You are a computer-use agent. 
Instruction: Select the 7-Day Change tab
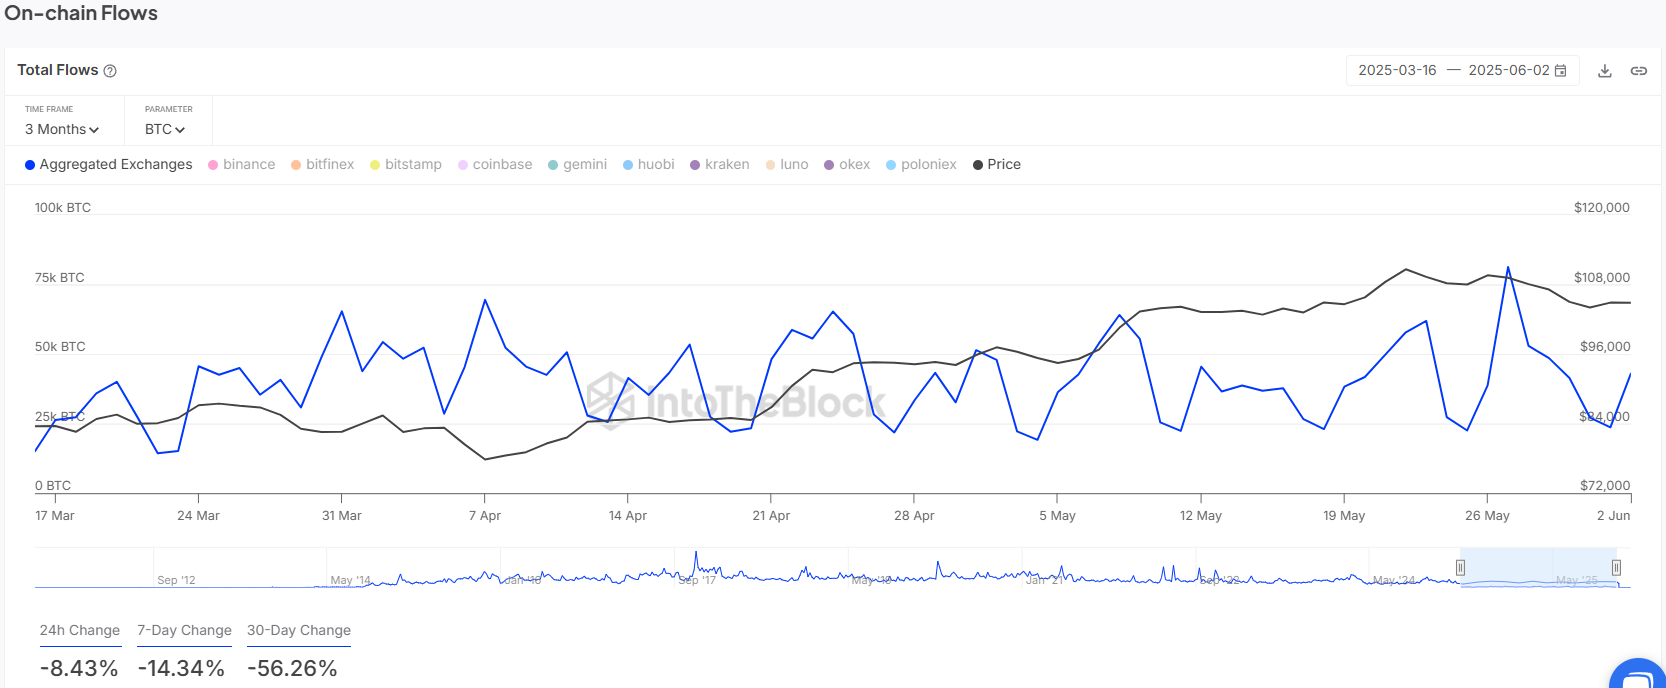tap(184, 631)
